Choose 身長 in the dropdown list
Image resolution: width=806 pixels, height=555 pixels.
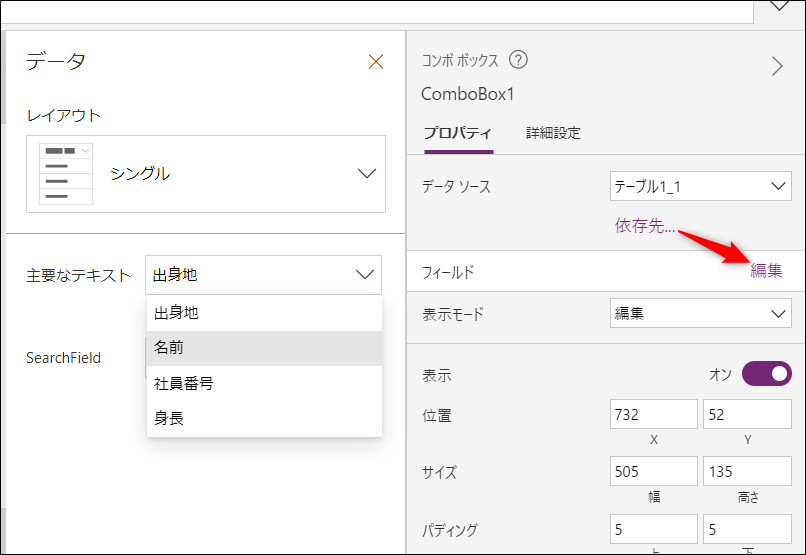pyautogui.click(x=264, y=418)
